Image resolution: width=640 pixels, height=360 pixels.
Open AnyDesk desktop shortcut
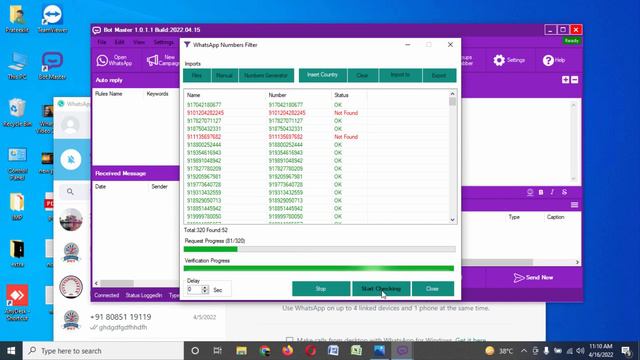tap(17, 303)
